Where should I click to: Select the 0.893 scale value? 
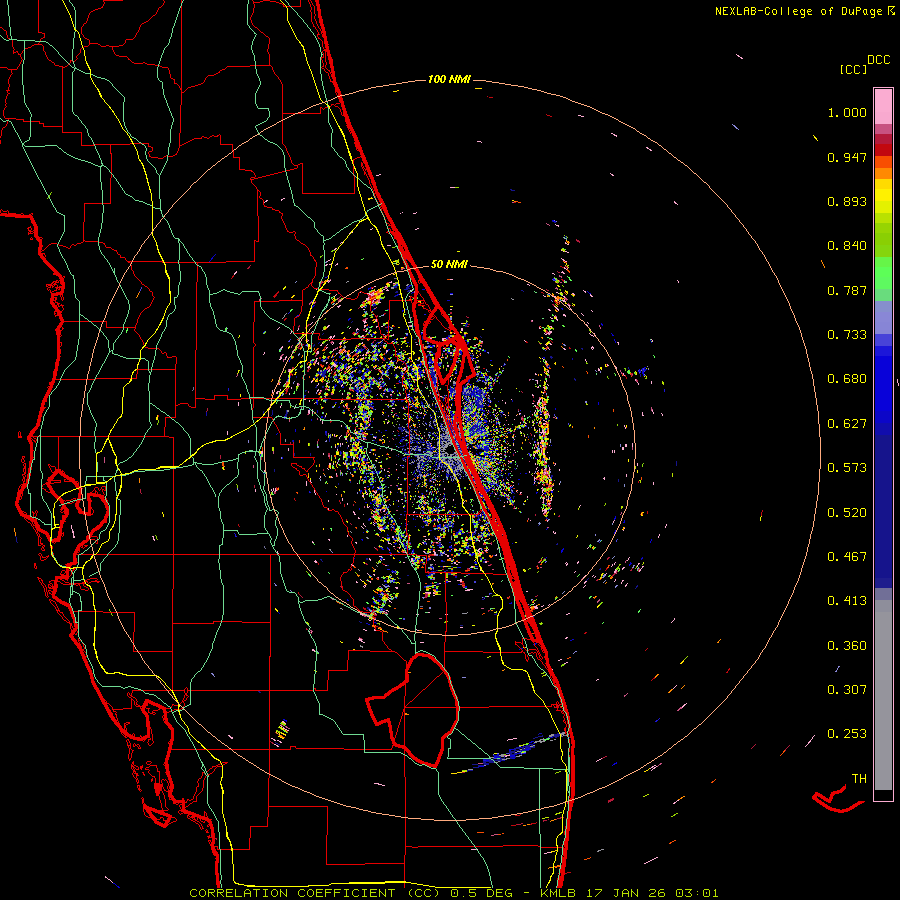coord(847,201)
